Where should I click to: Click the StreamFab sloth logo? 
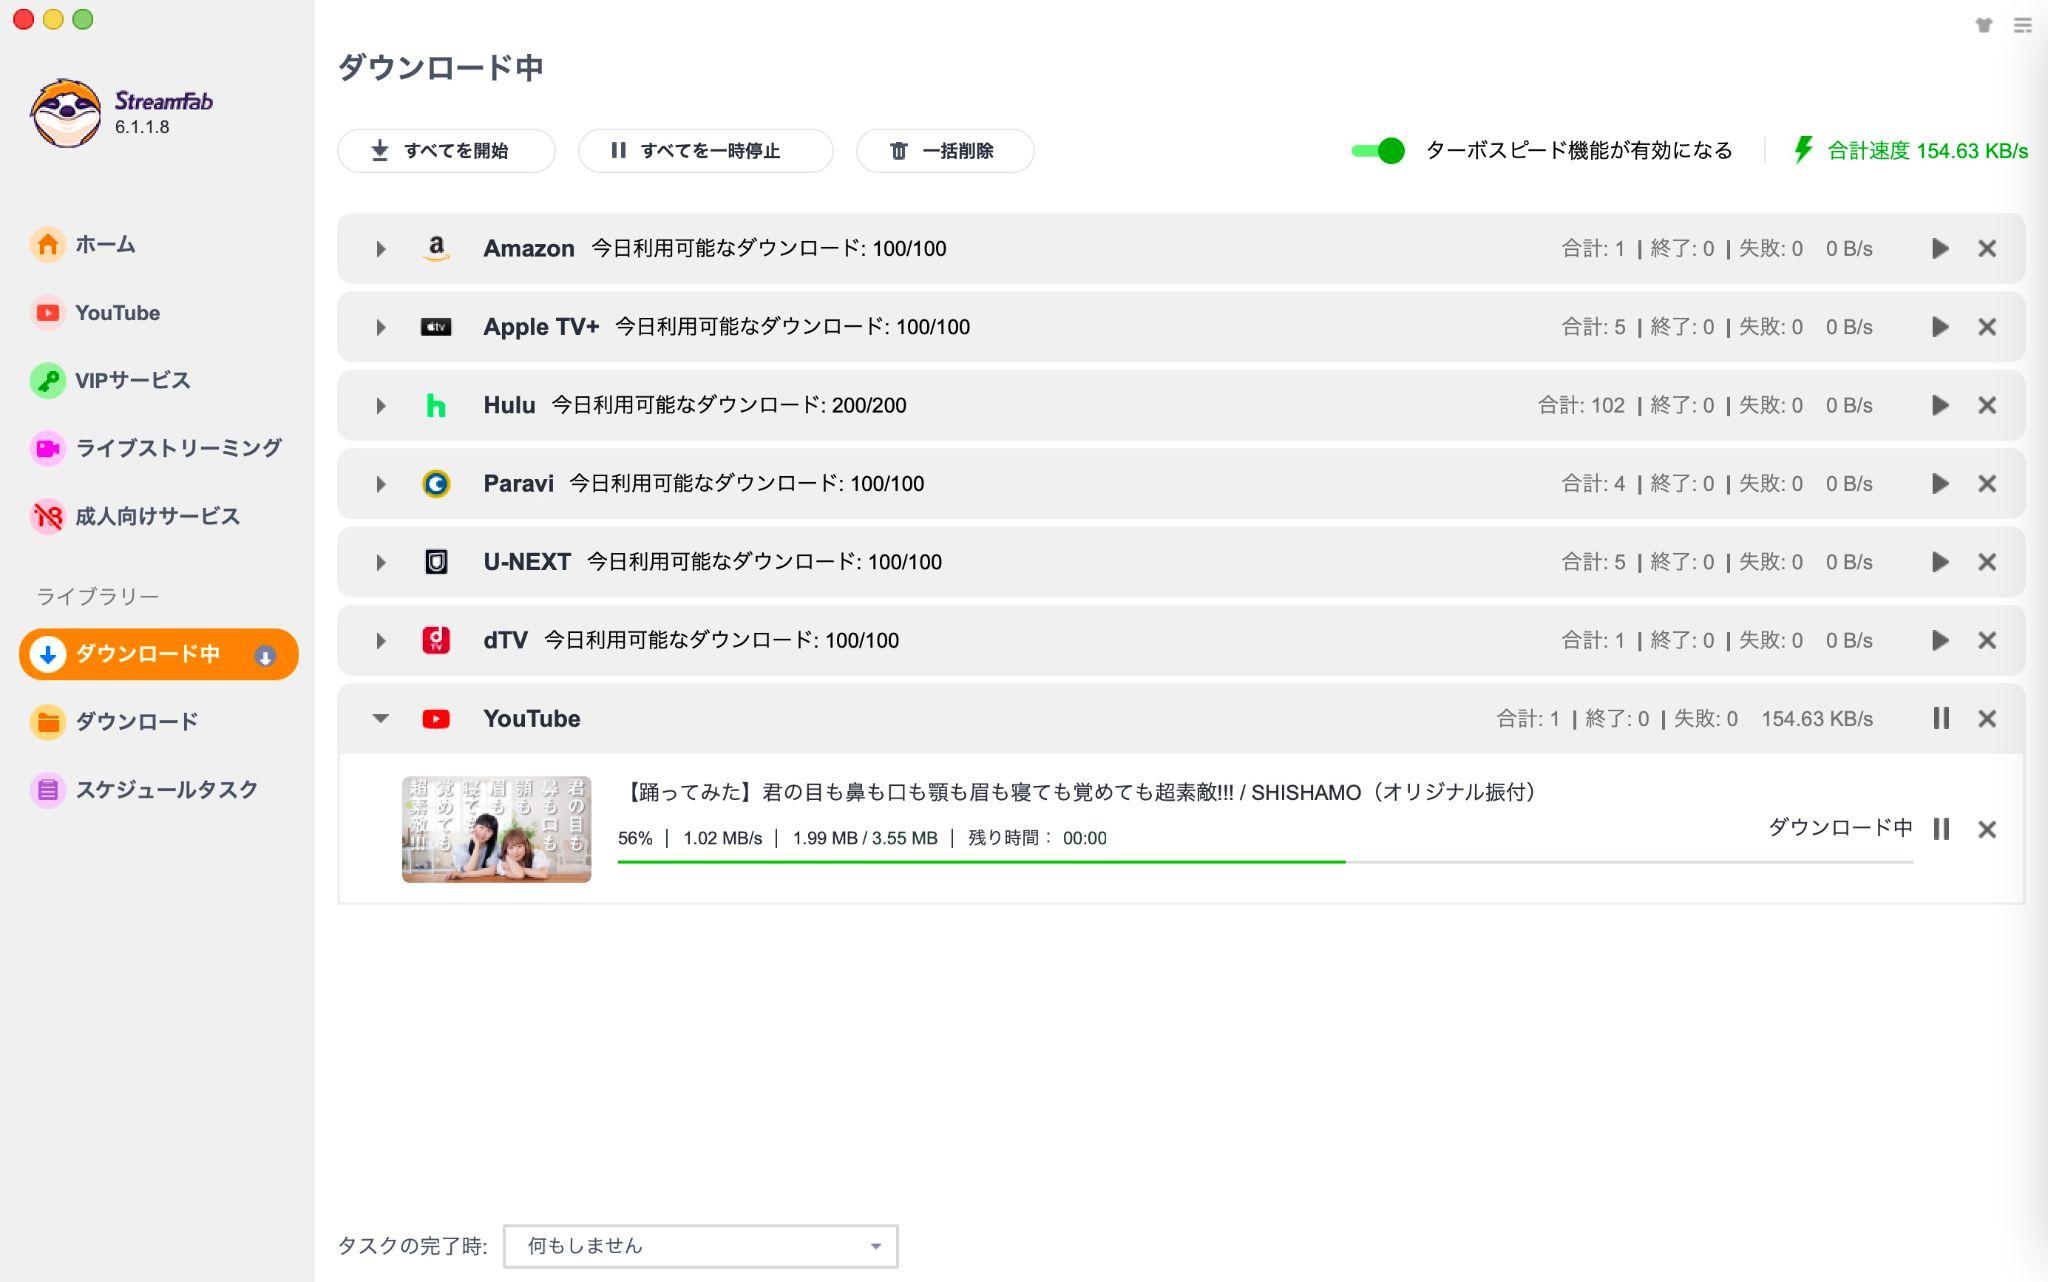point(66,113)
